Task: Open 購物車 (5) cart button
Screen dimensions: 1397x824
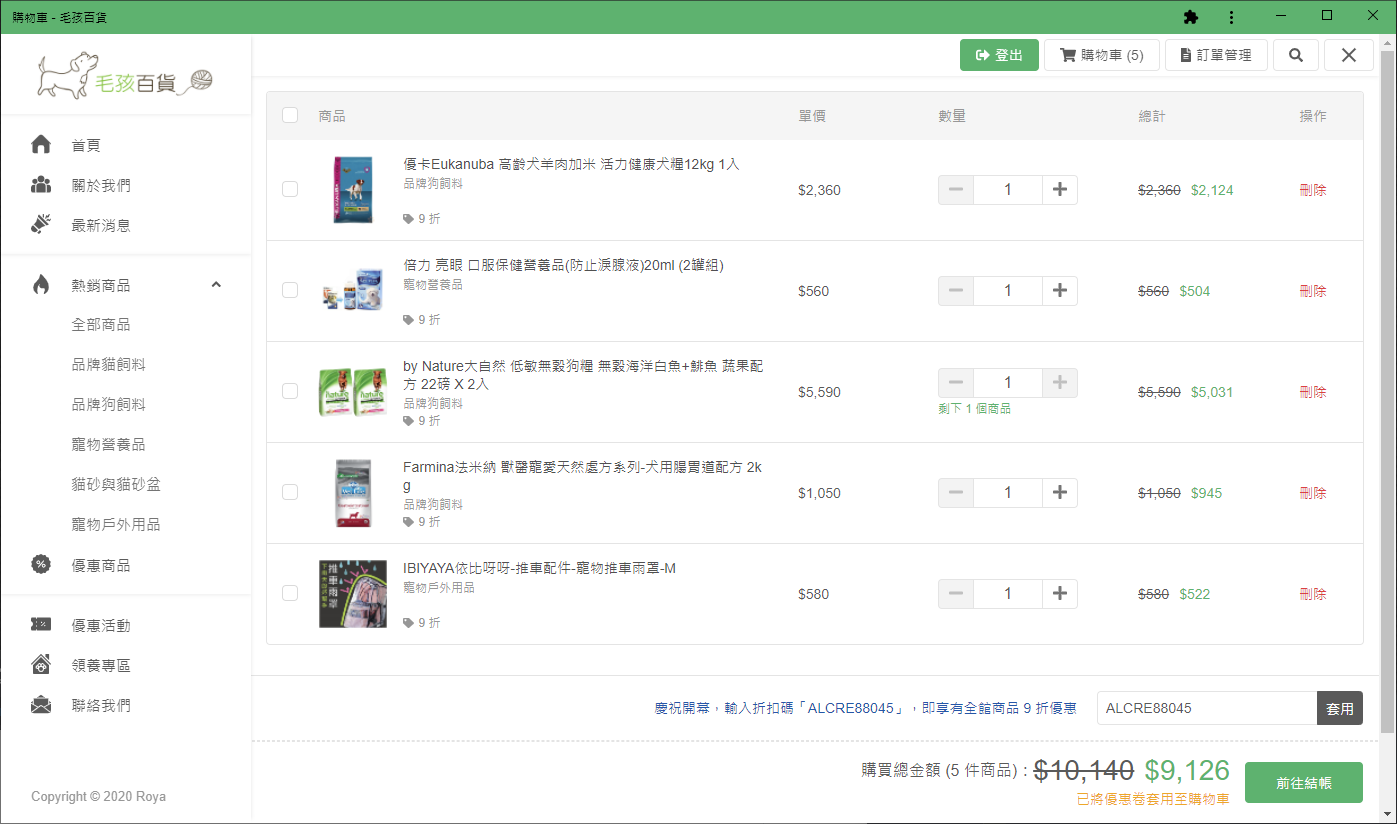Action: pos(1101,55)
